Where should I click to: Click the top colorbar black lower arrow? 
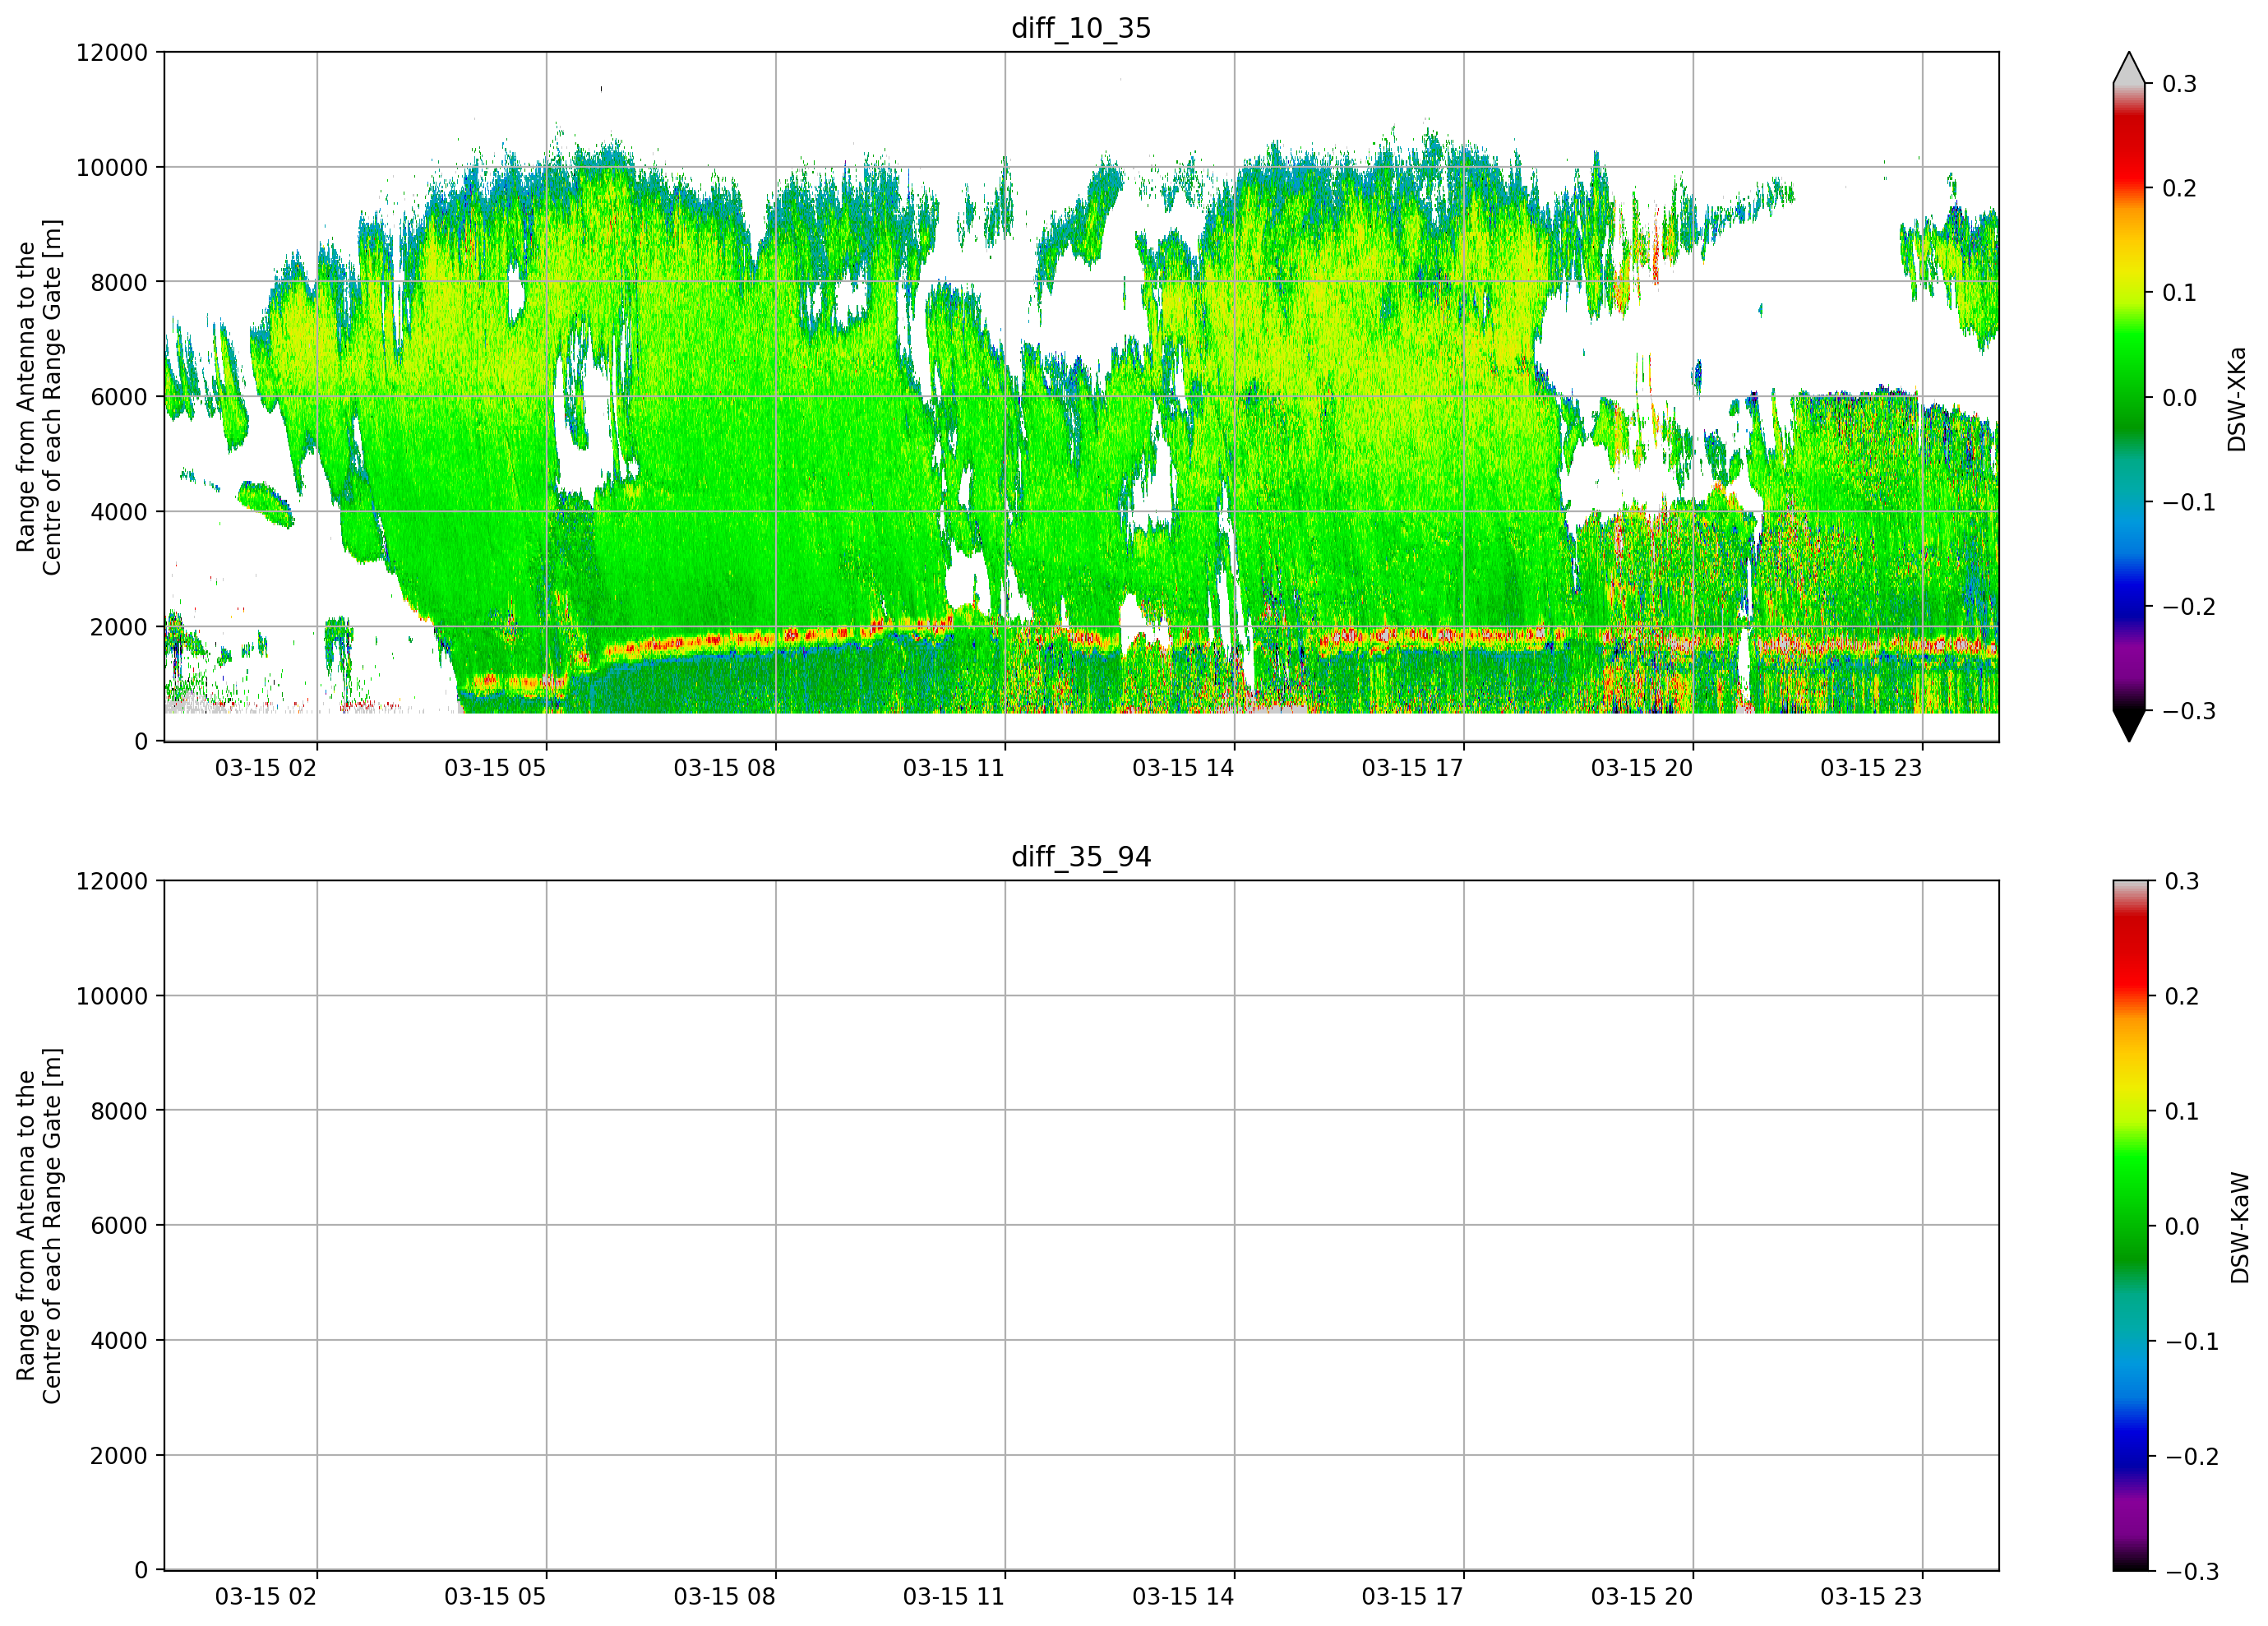click(x=2129, y=726)
